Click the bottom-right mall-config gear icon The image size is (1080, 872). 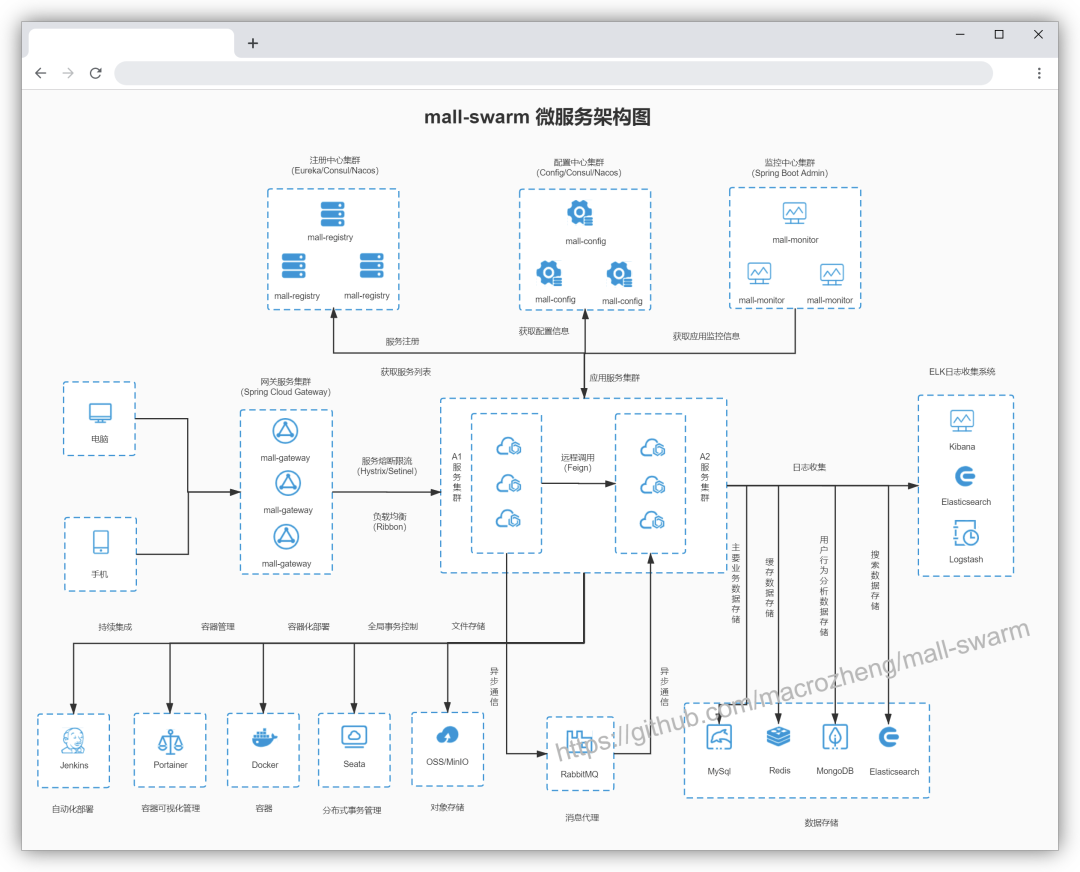pyautogui.click(x=619, y=274)
